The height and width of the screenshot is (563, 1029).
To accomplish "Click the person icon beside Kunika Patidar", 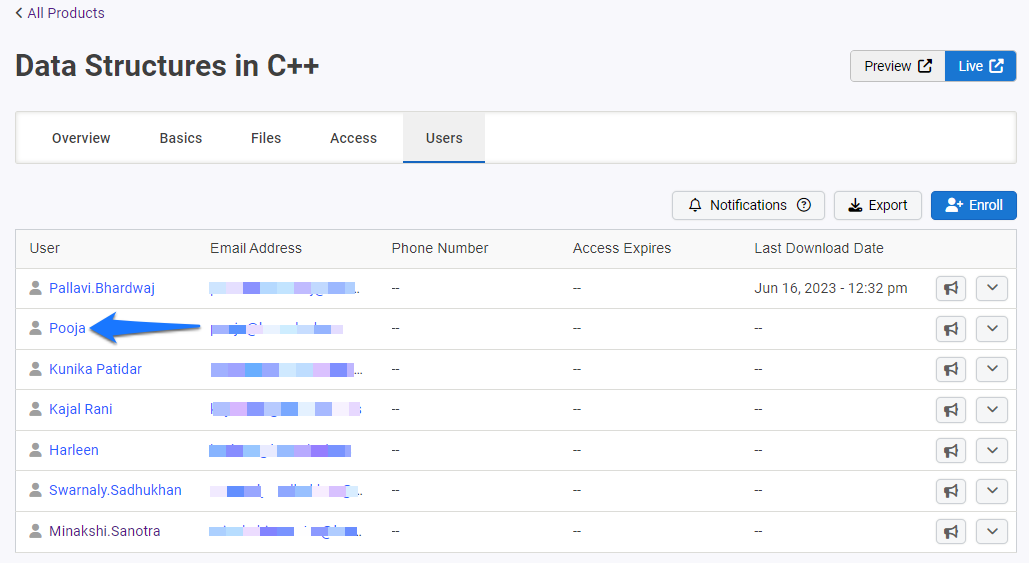I will pos(35,369).
